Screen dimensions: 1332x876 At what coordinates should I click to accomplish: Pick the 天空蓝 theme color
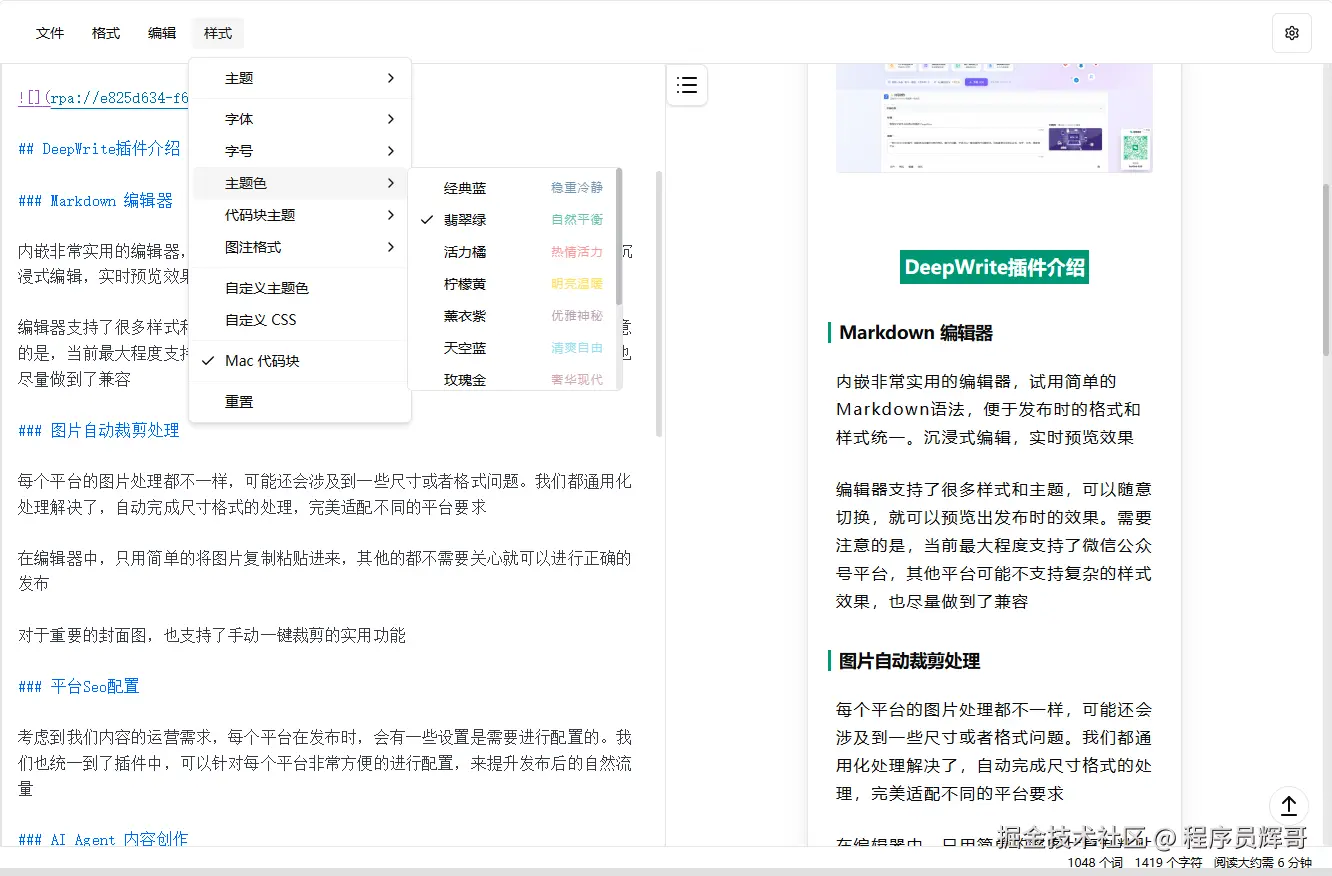(513, 348)
